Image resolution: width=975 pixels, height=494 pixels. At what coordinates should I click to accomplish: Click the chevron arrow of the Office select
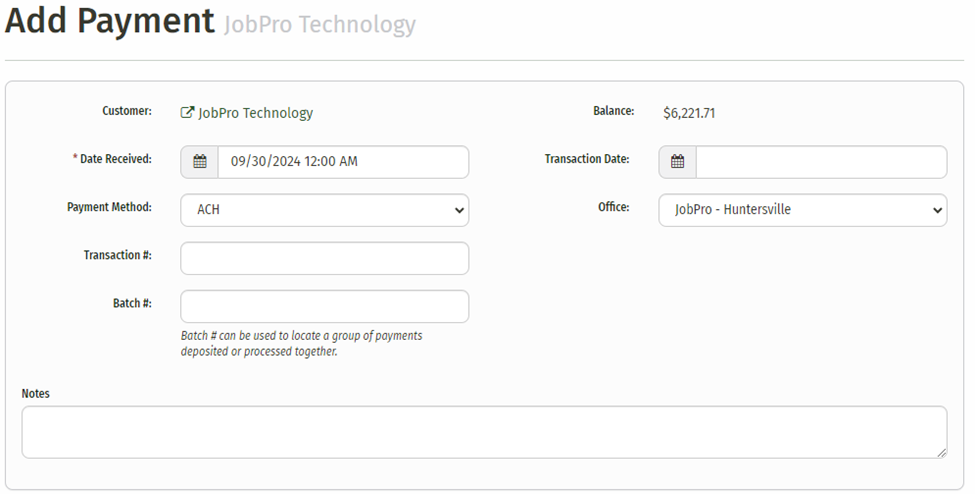click(x=937, y=210)
